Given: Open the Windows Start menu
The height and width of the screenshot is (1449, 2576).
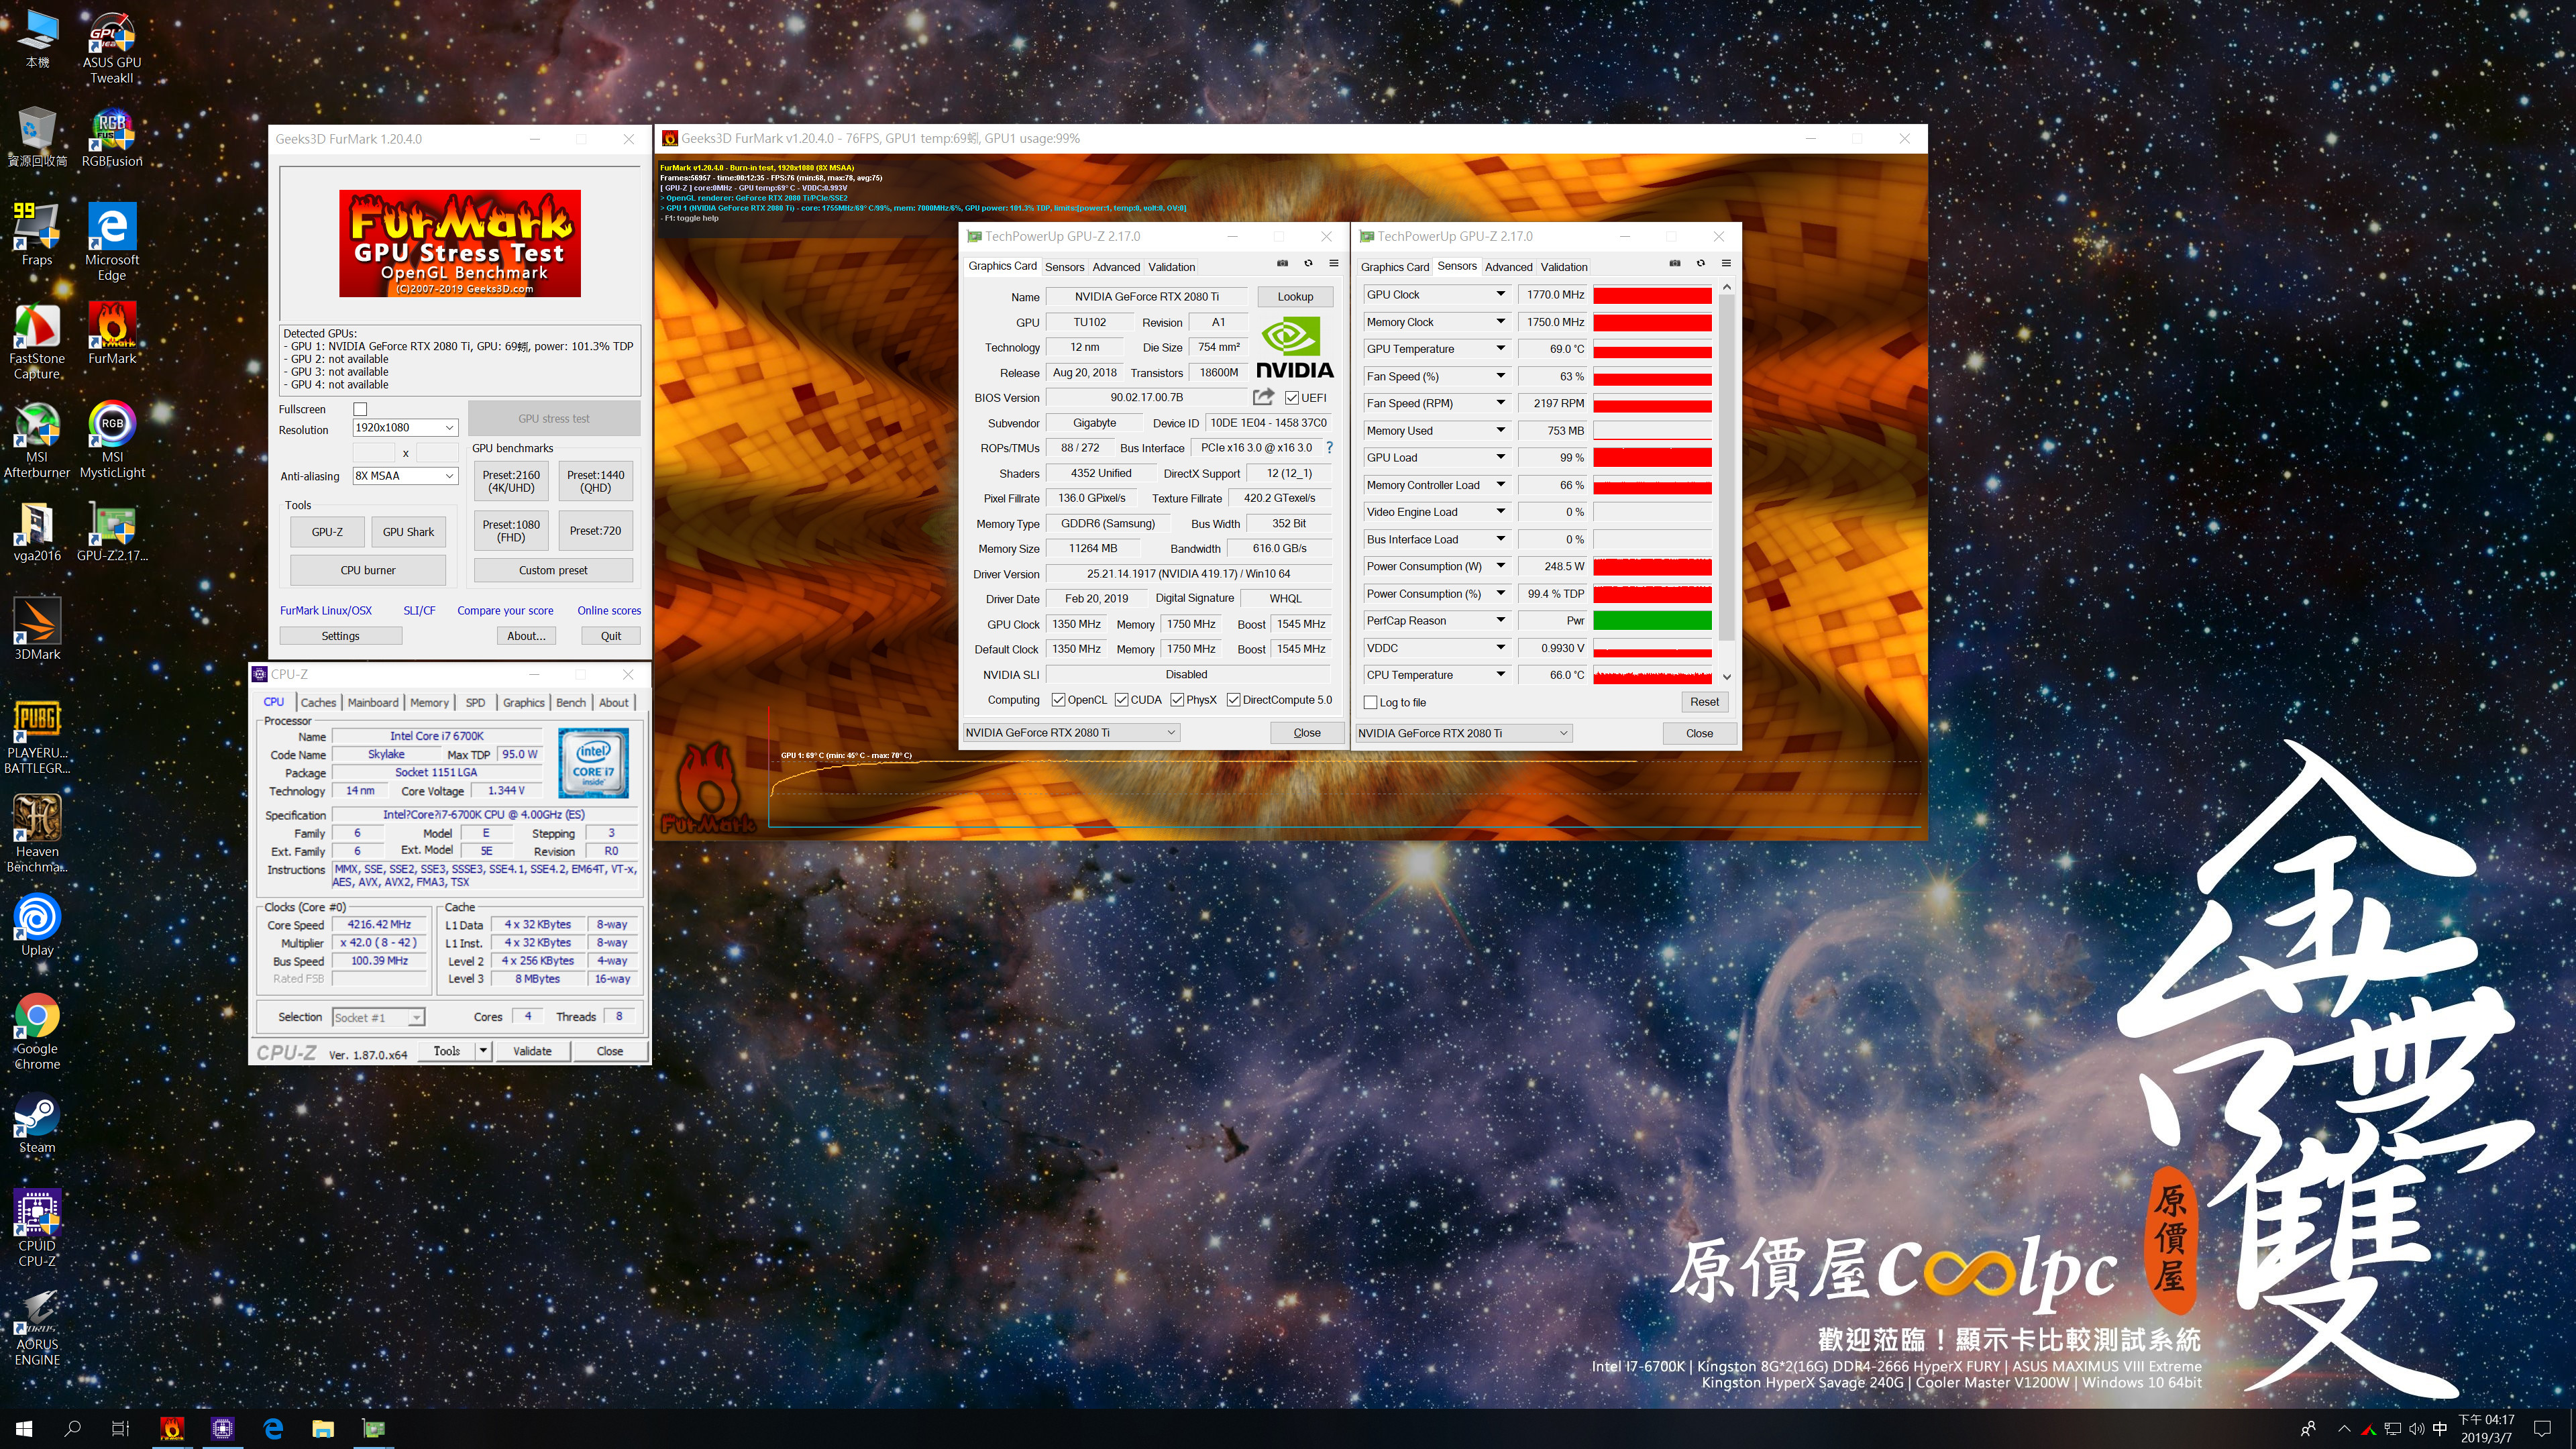Looking at the screenshot, I should [24, 1428].
